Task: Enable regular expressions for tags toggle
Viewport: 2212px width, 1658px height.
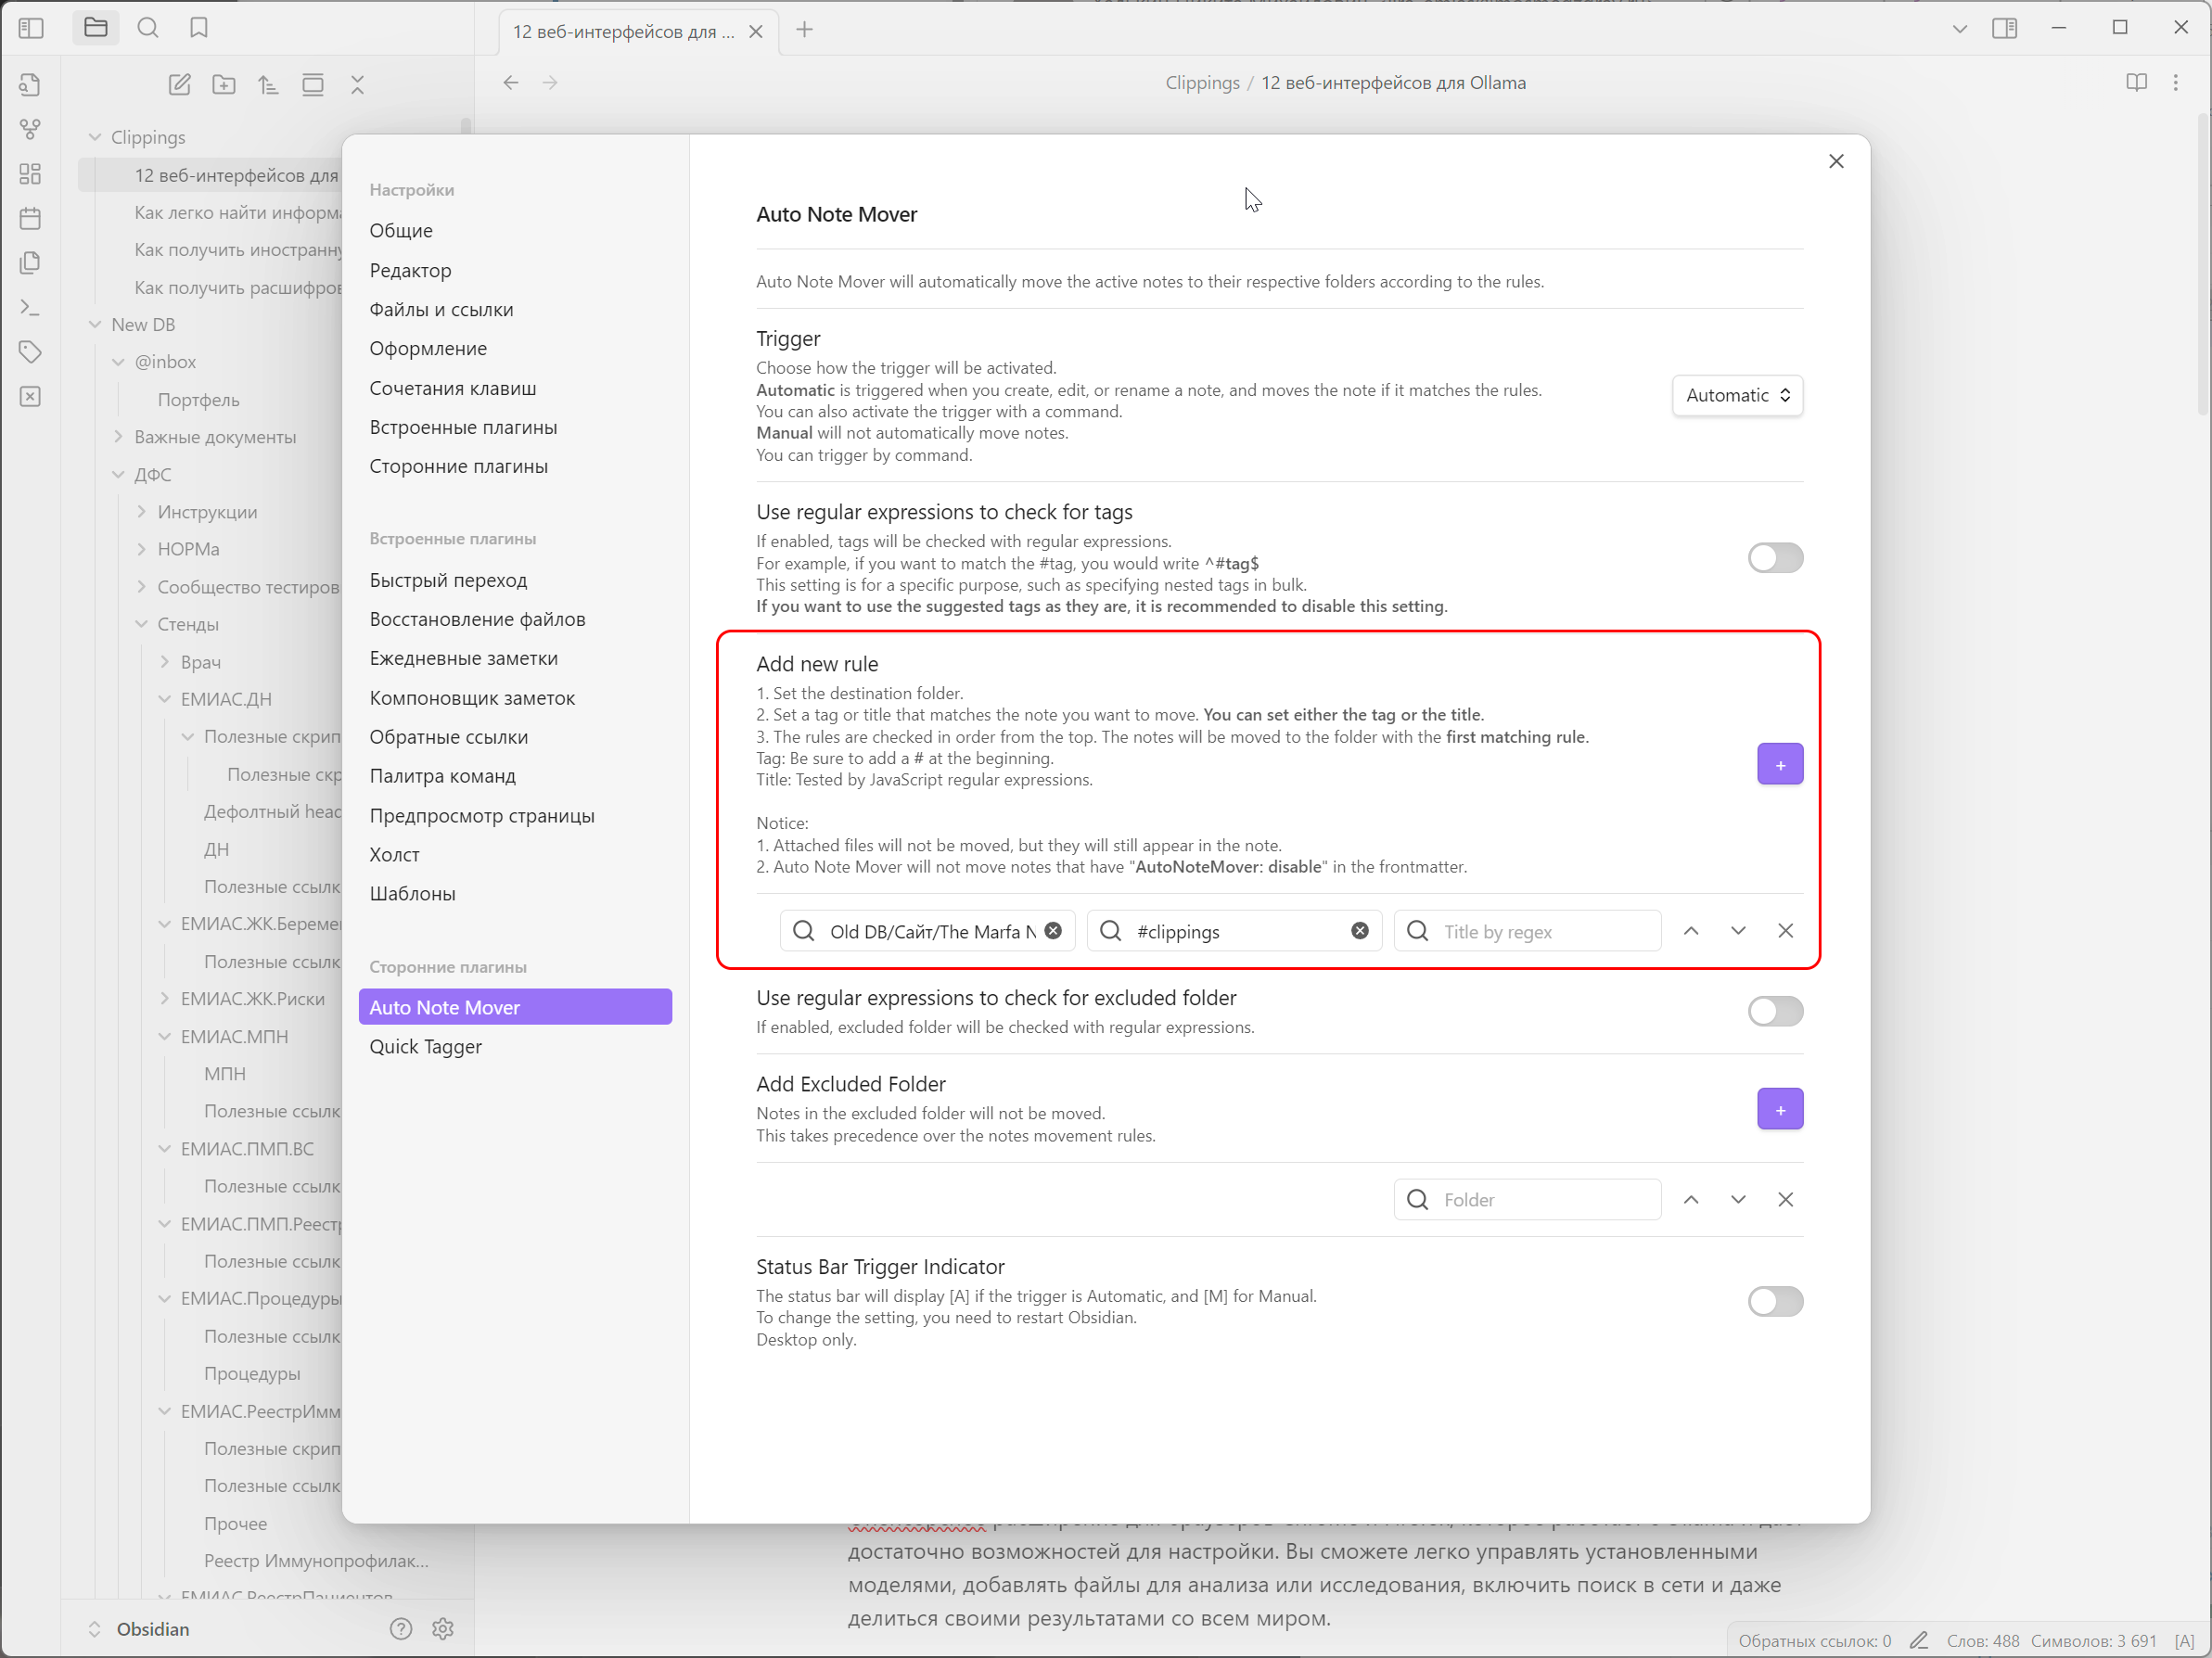Action: coord(1775,558)
